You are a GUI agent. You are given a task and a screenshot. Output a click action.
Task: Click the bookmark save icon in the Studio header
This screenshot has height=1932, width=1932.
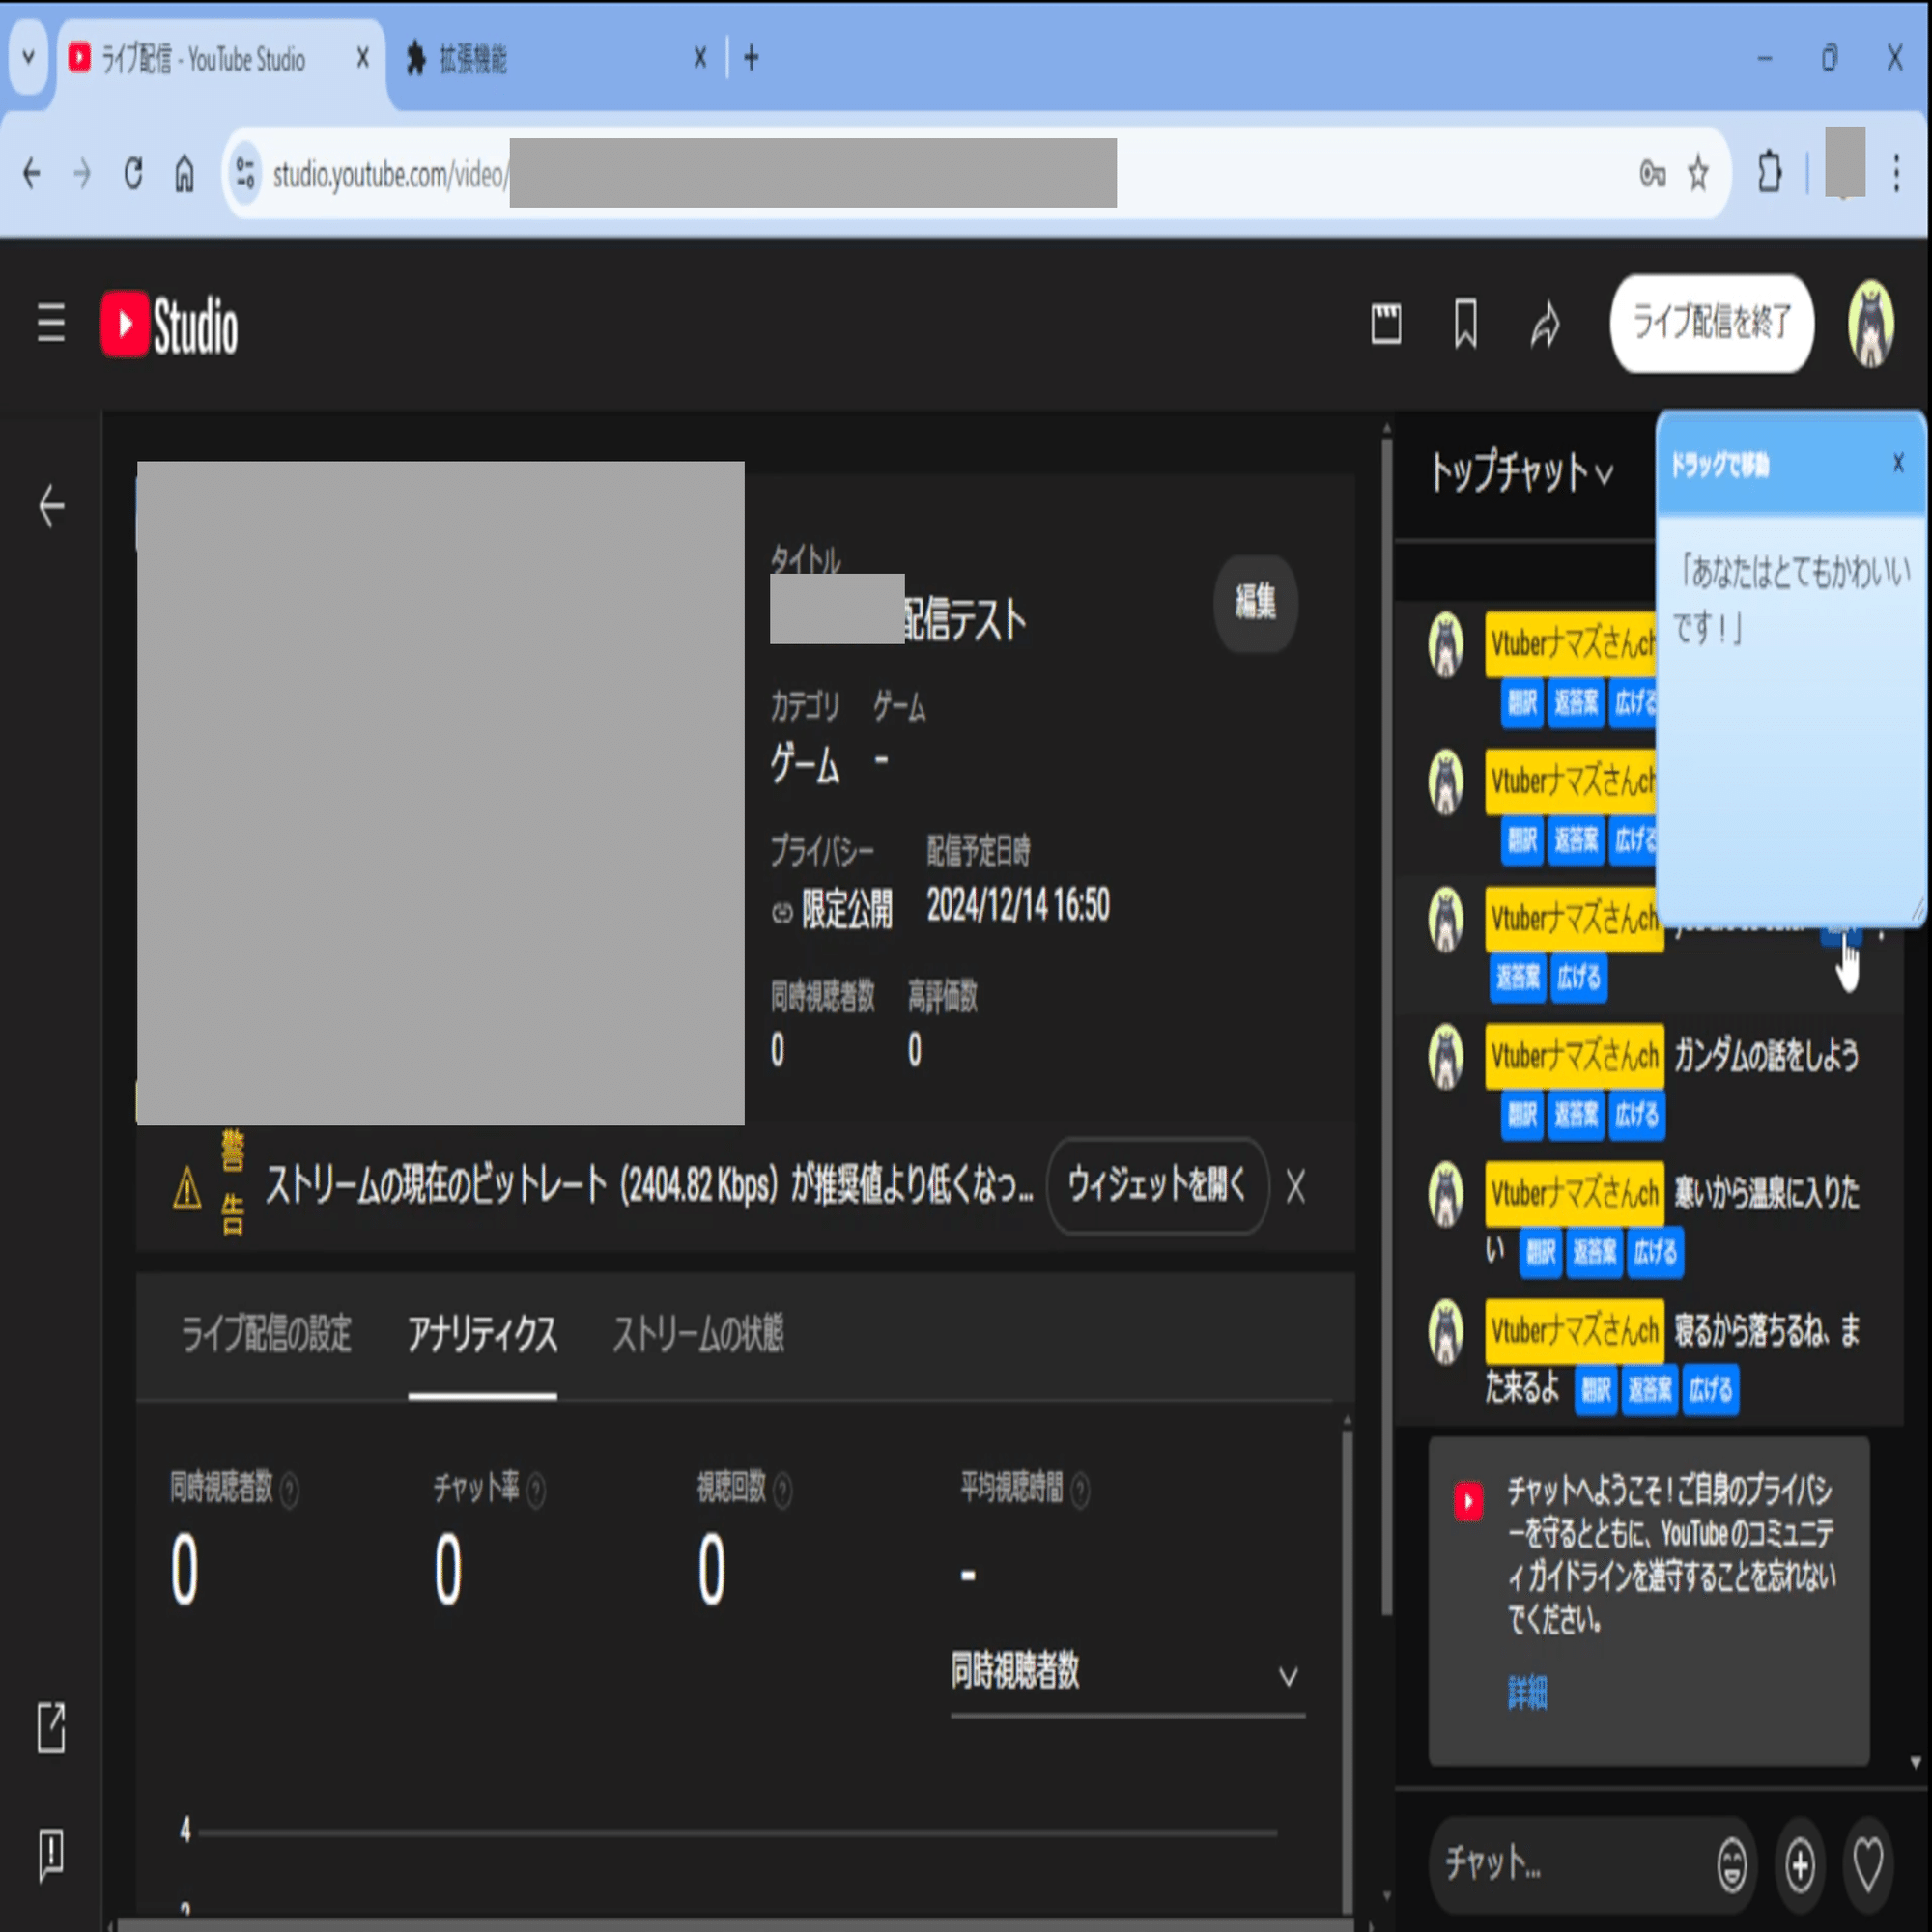(1465, 324)
